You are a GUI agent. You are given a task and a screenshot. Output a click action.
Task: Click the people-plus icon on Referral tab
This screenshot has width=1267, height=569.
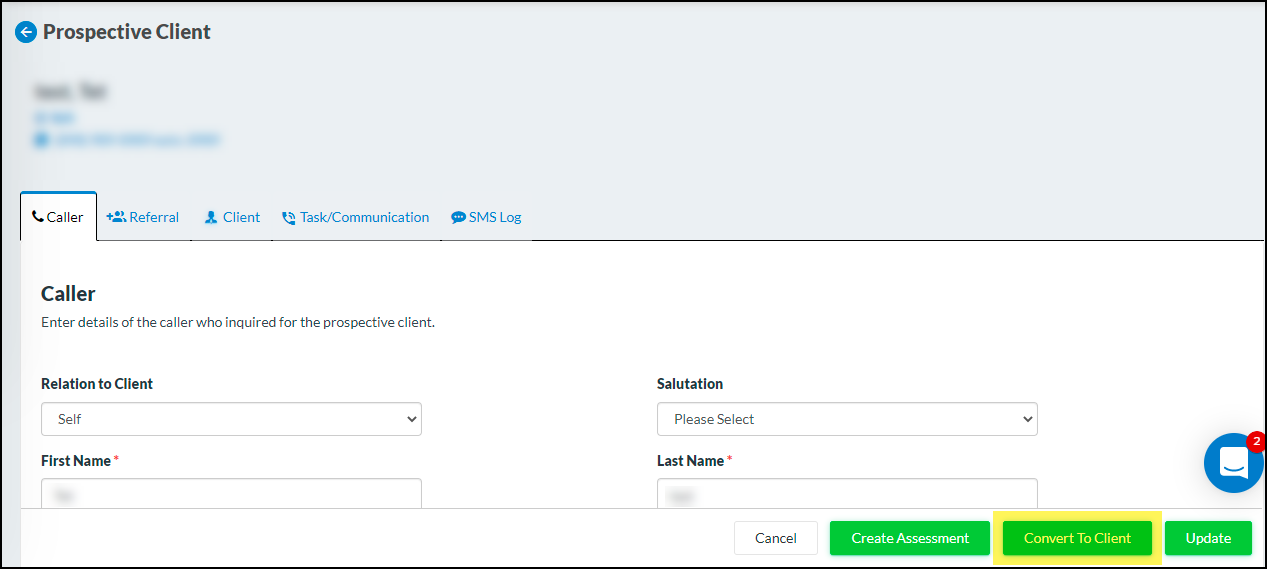[116, 217]
